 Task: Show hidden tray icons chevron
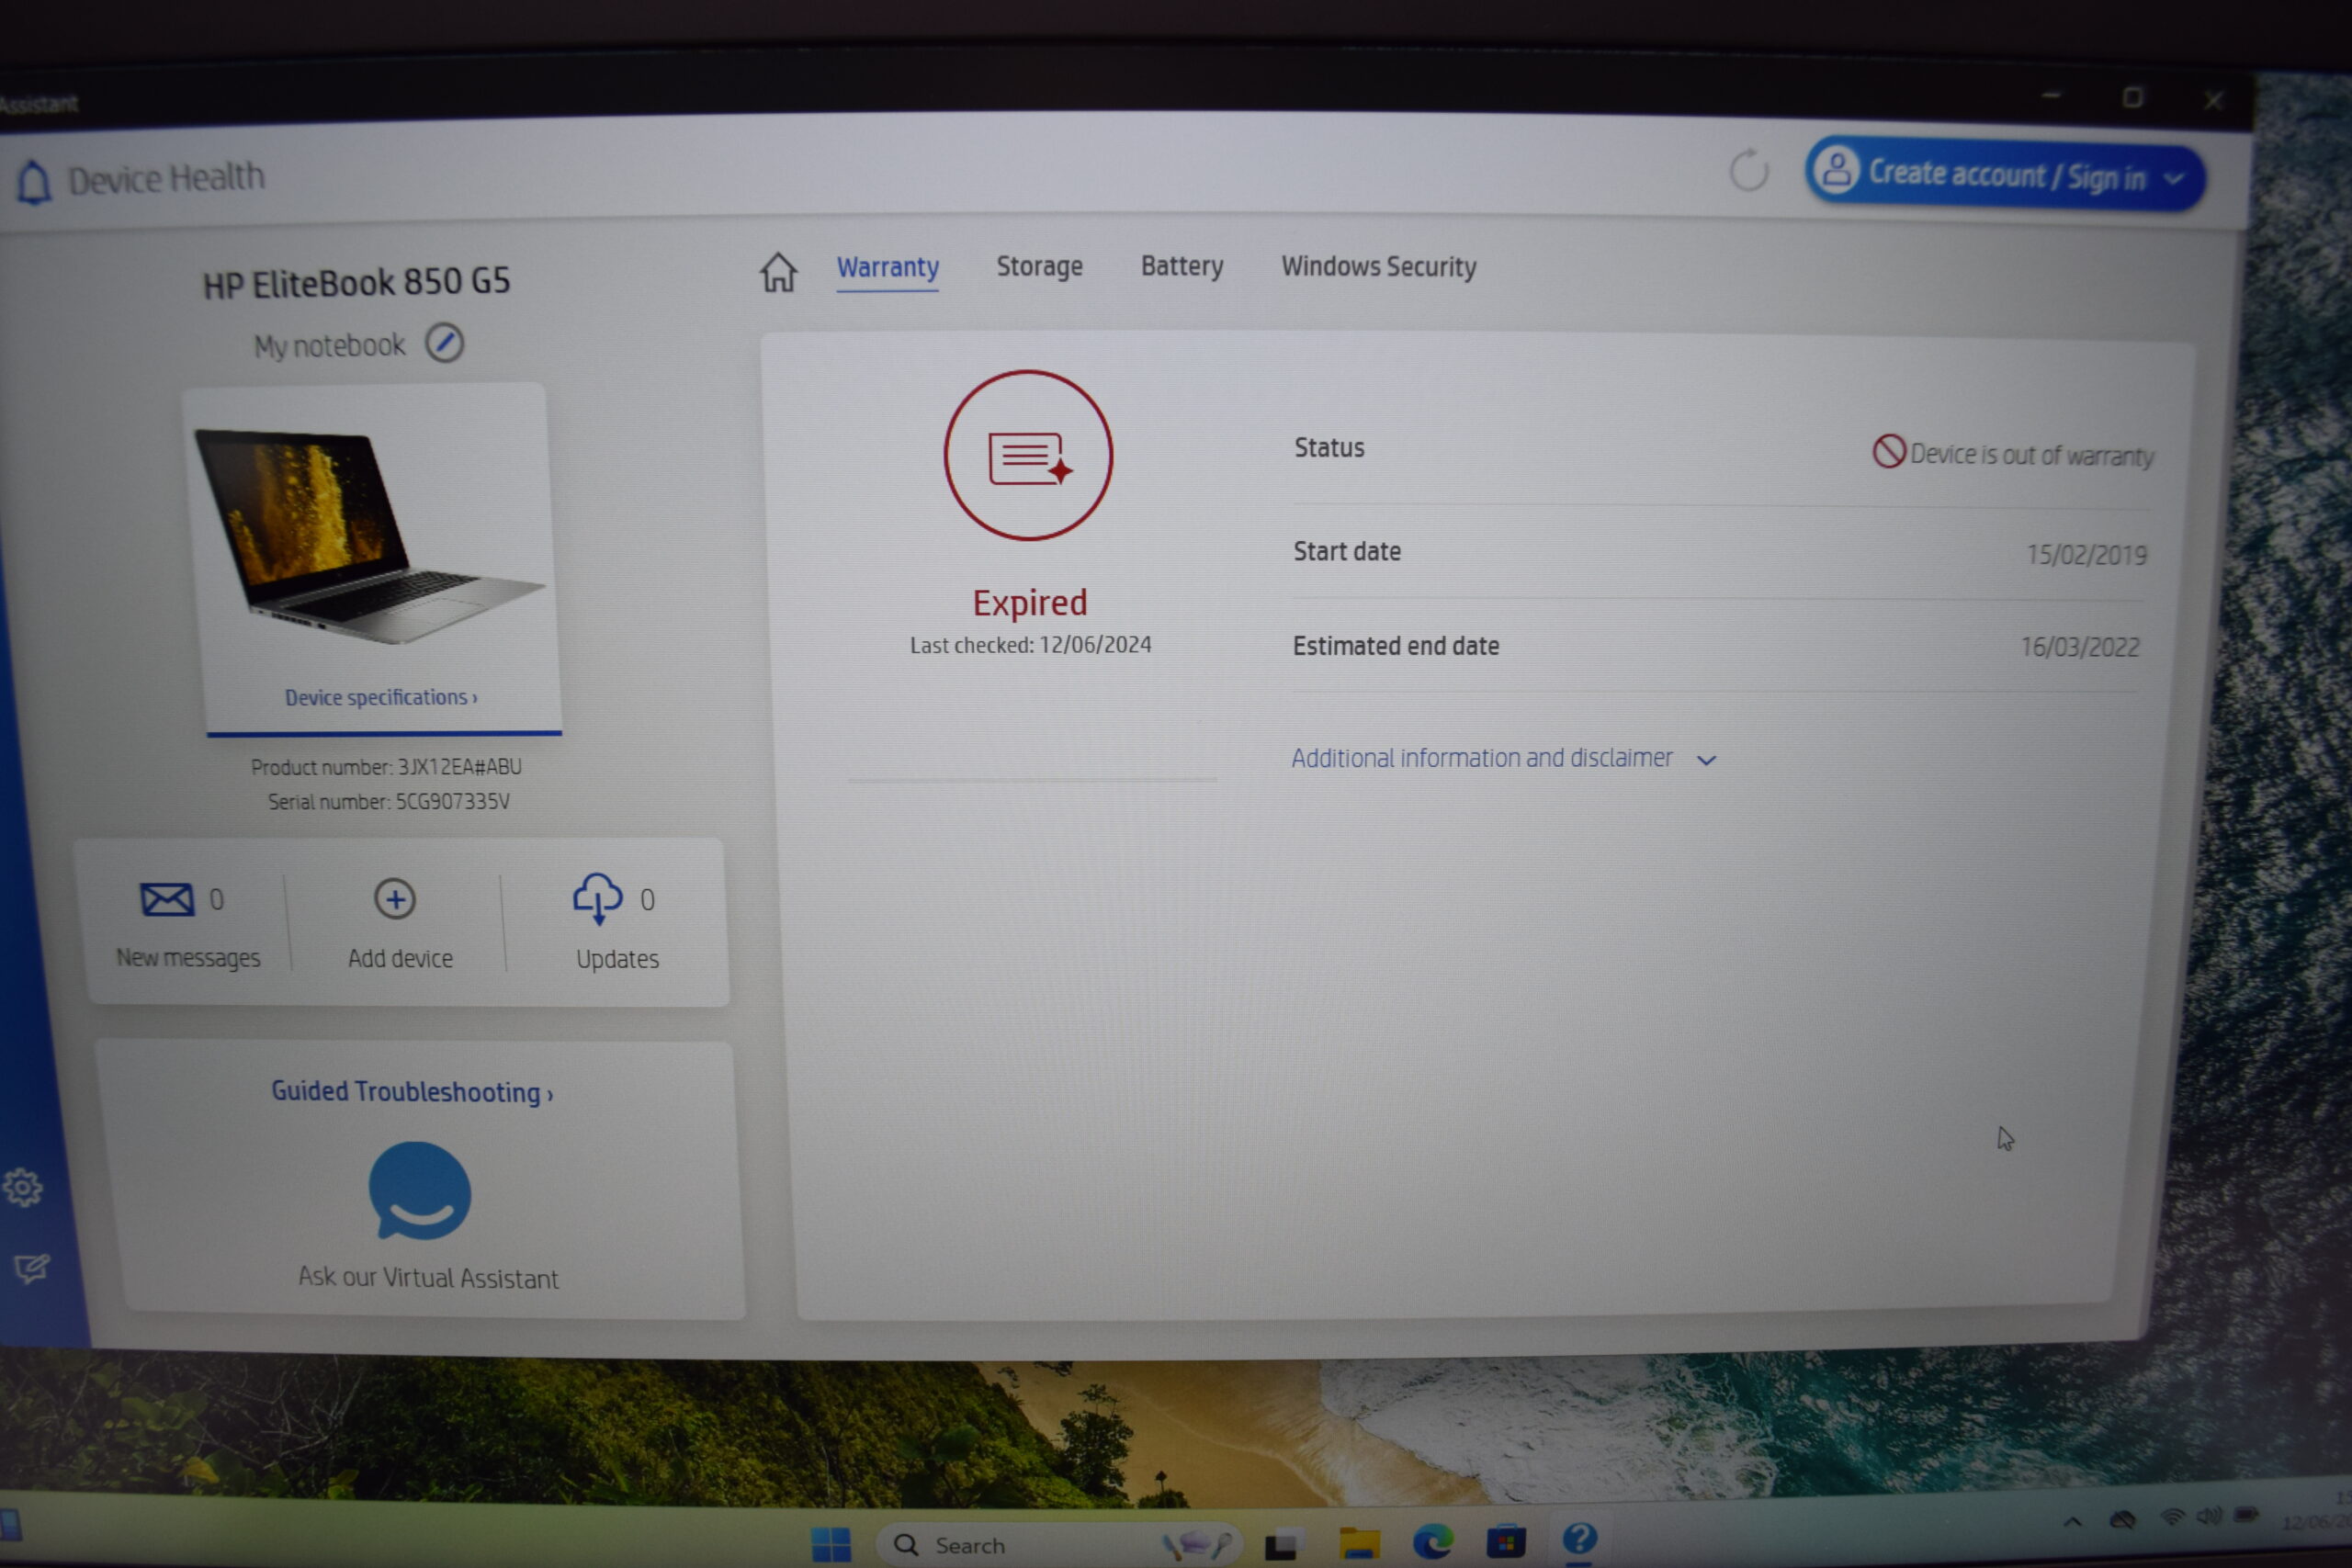click(x=2073, y=1522)
